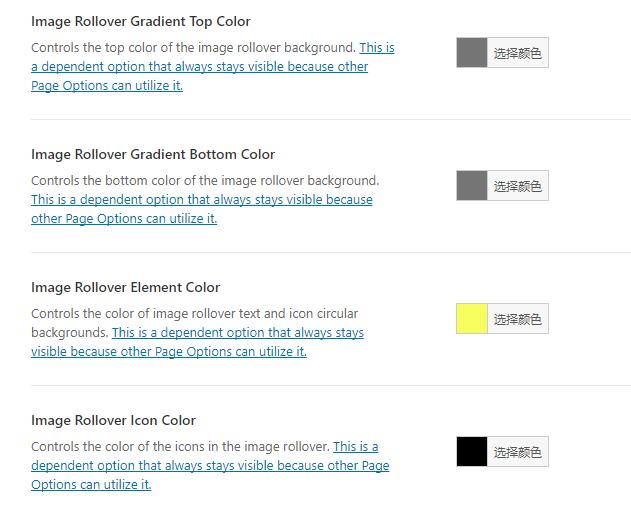The width and height of the screenshot is (631, 515).
Task: Click description text 'Controls the bottom color'
Action: 205,181
